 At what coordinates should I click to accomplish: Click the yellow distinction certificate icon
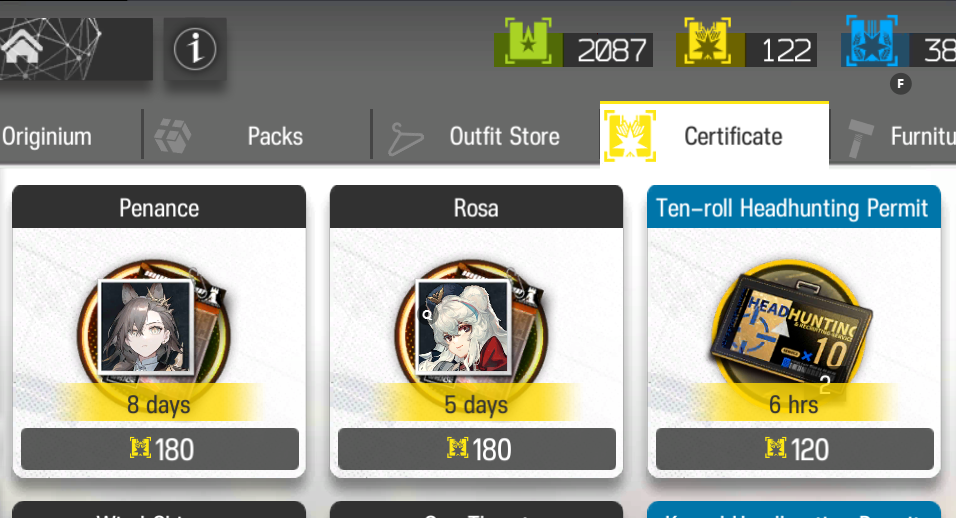(x=707, y=41)
